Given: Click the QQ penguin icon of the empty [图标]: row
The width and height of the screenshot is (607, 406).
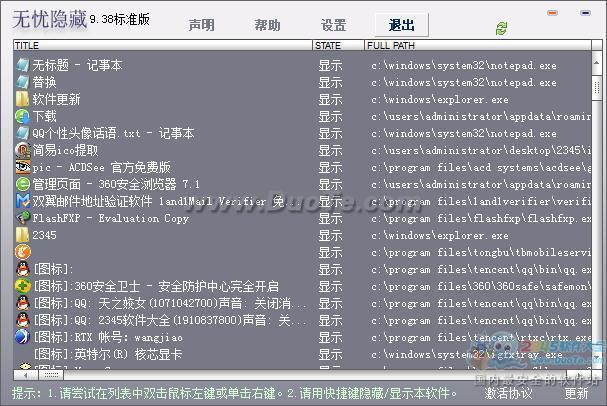Looking at the screenshot, I should coord(22,269).
